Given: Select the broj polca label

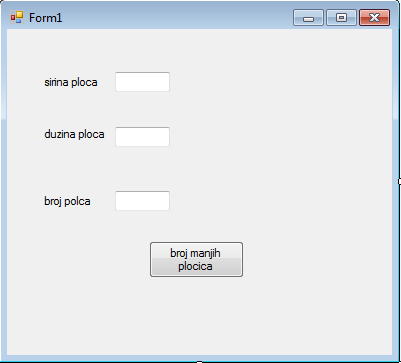Looking at the screenshot, I should pyautogui.click(x=67, y=201).
